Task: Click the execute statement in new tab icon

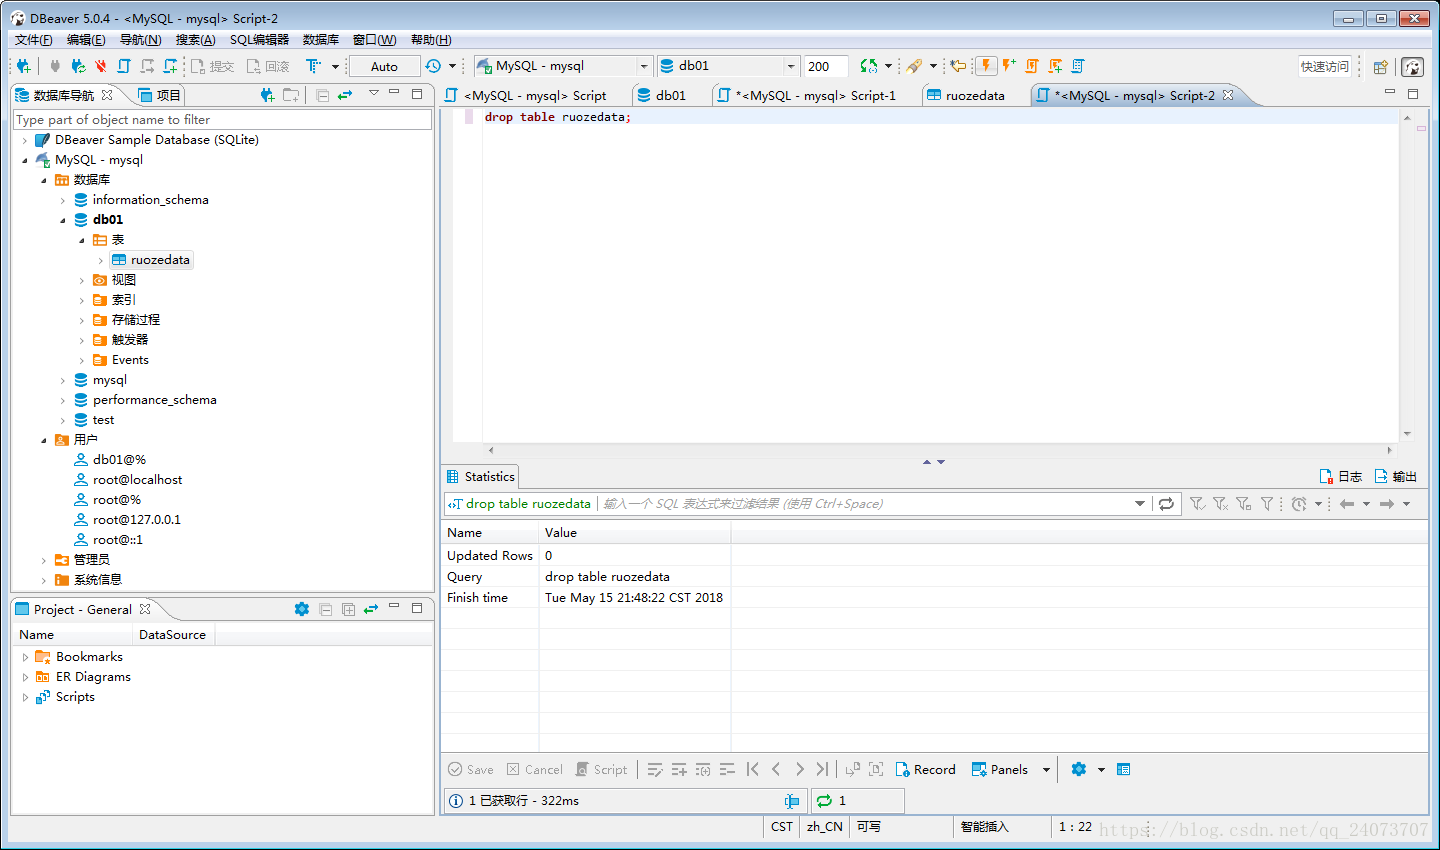Action: pyautogui.click(x=1008, y=66)
